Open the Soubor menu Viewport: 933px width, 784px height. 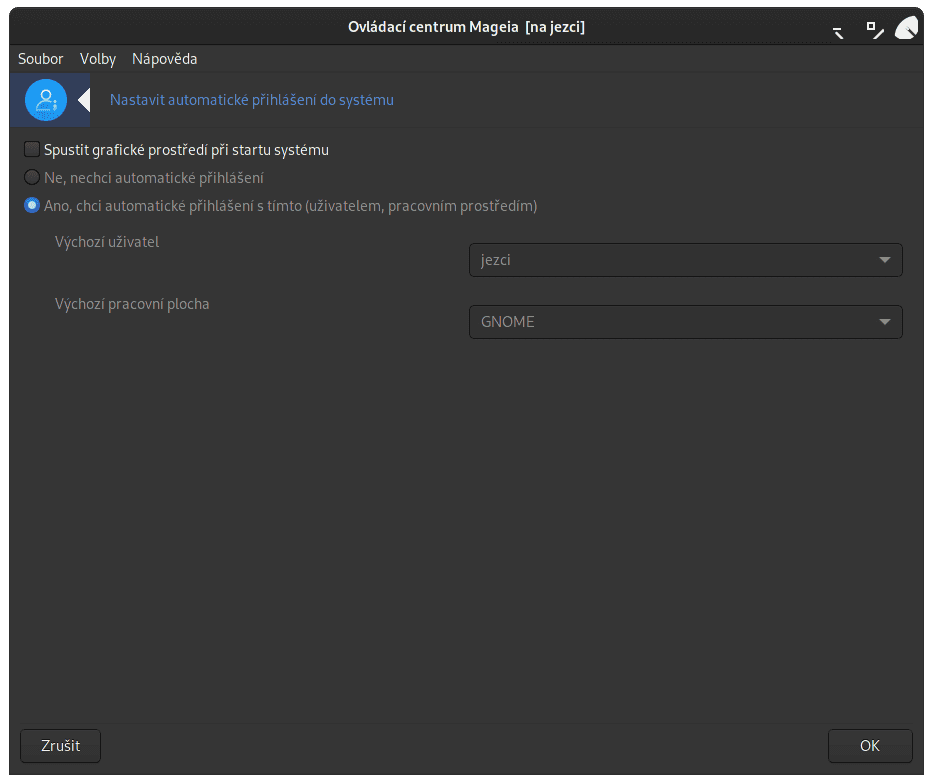(40, 58)
